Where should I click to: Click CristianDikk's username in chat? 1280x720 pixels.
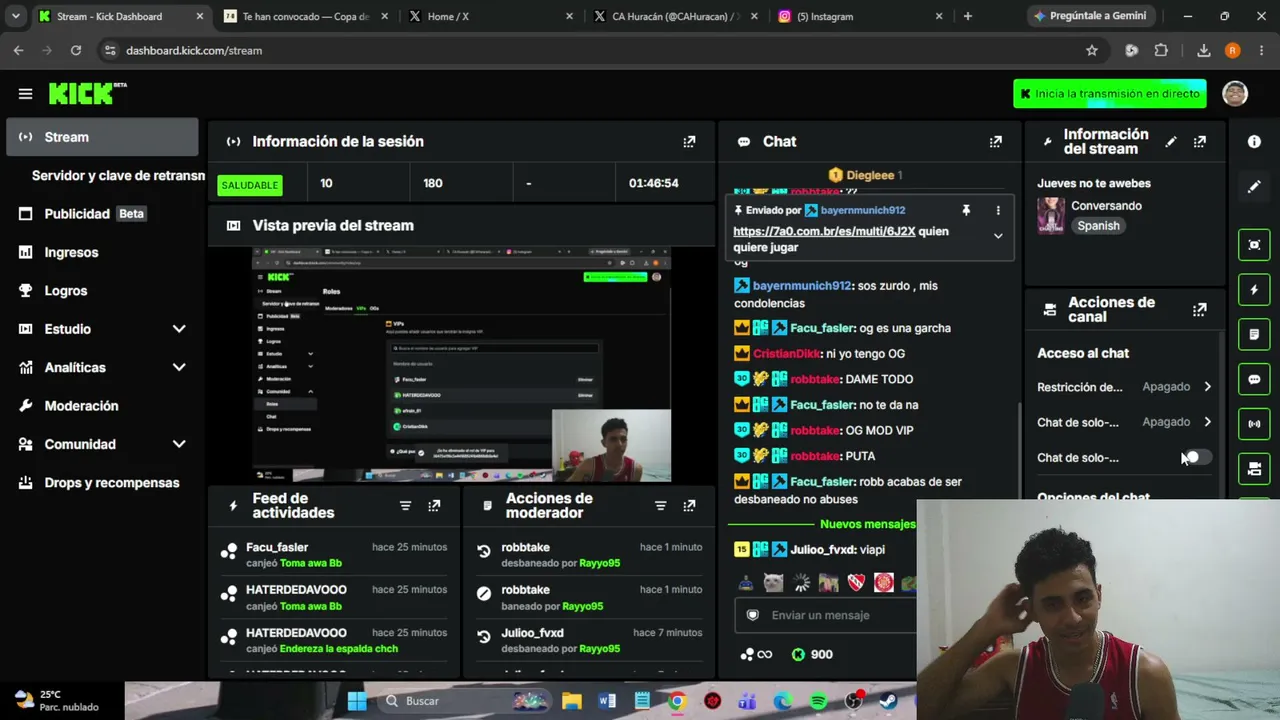coord(786,353)
